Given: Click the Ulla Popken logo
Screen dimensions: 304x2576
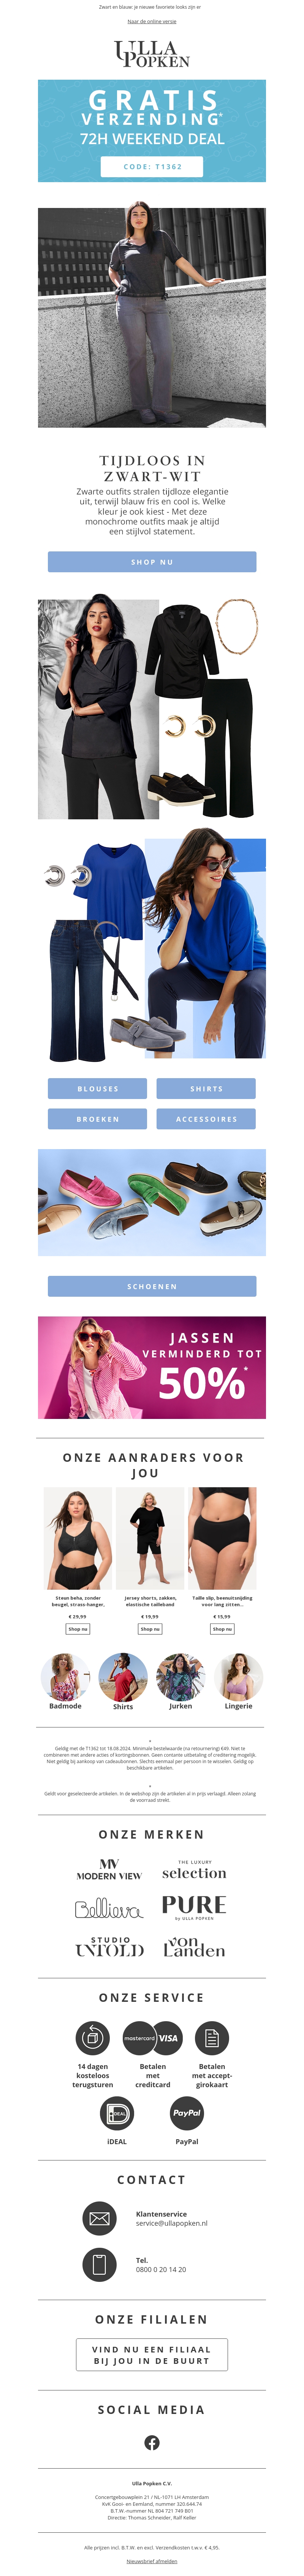Looking at the screenshot, I should (x=152, y=54).
